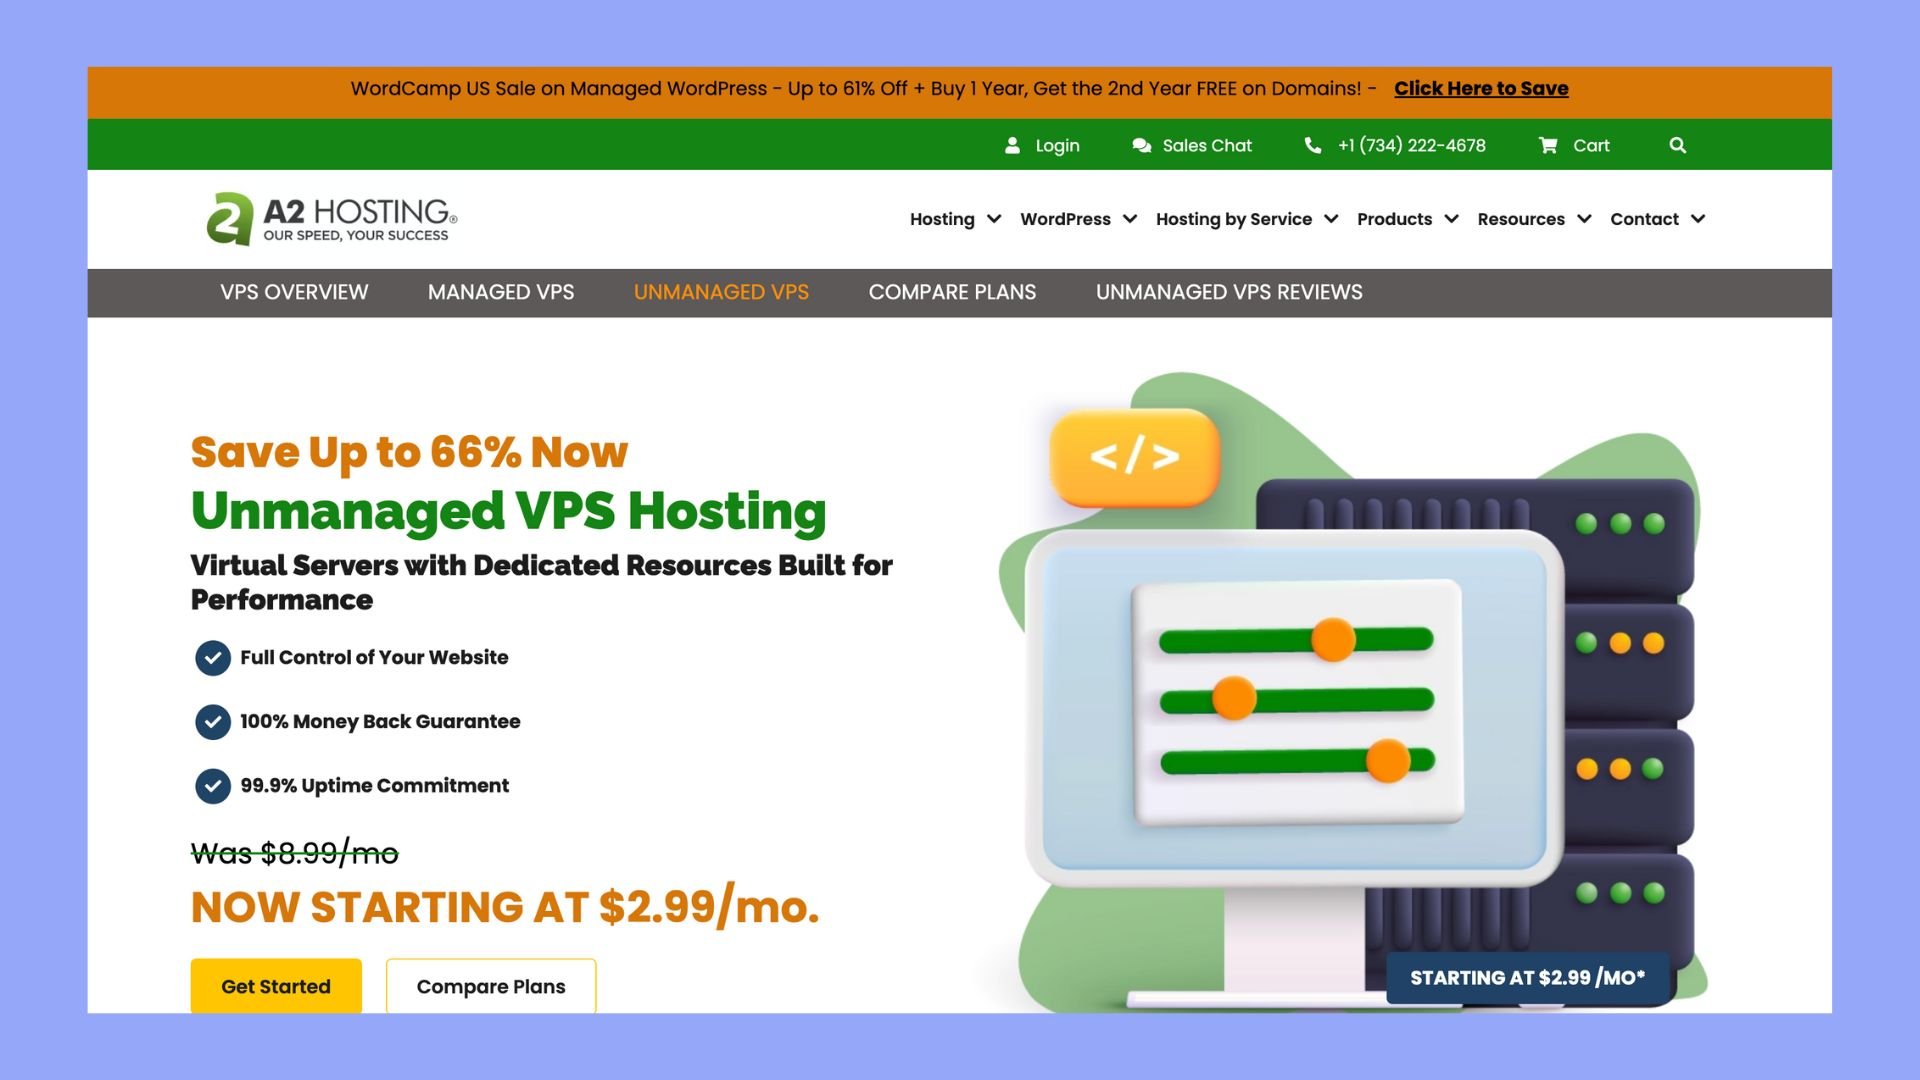1920x1080 pixels.
Task: Click the Click Here to Save link
Action: pyautogui.click(x=1480, y=87)
